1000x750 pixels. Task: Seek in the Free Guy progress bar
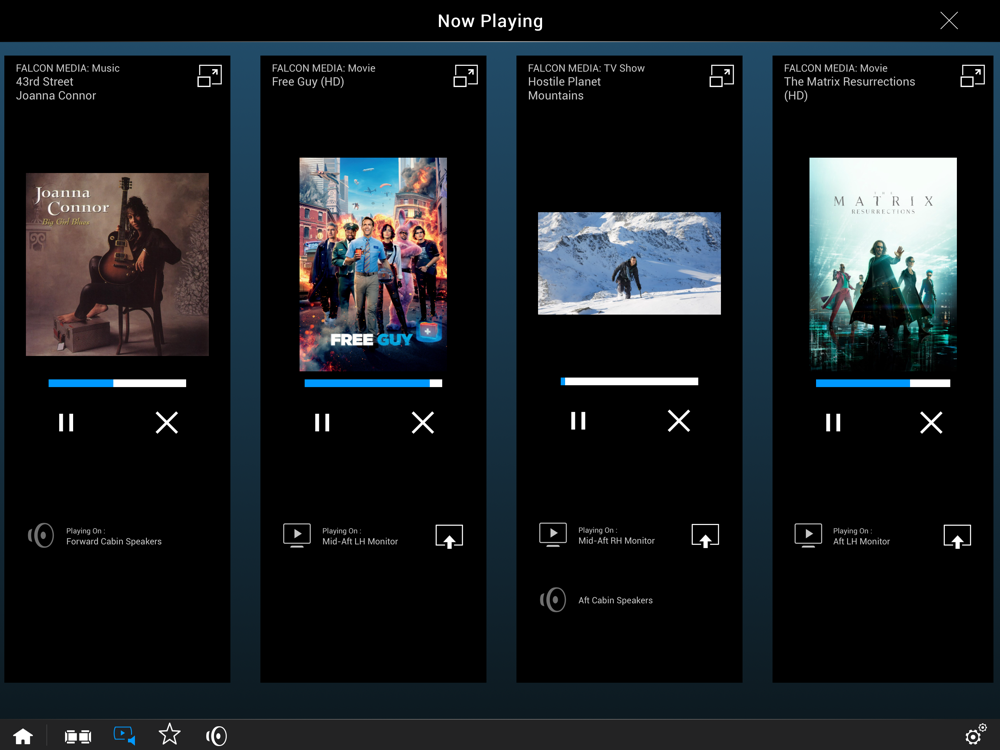pos(373,383)
